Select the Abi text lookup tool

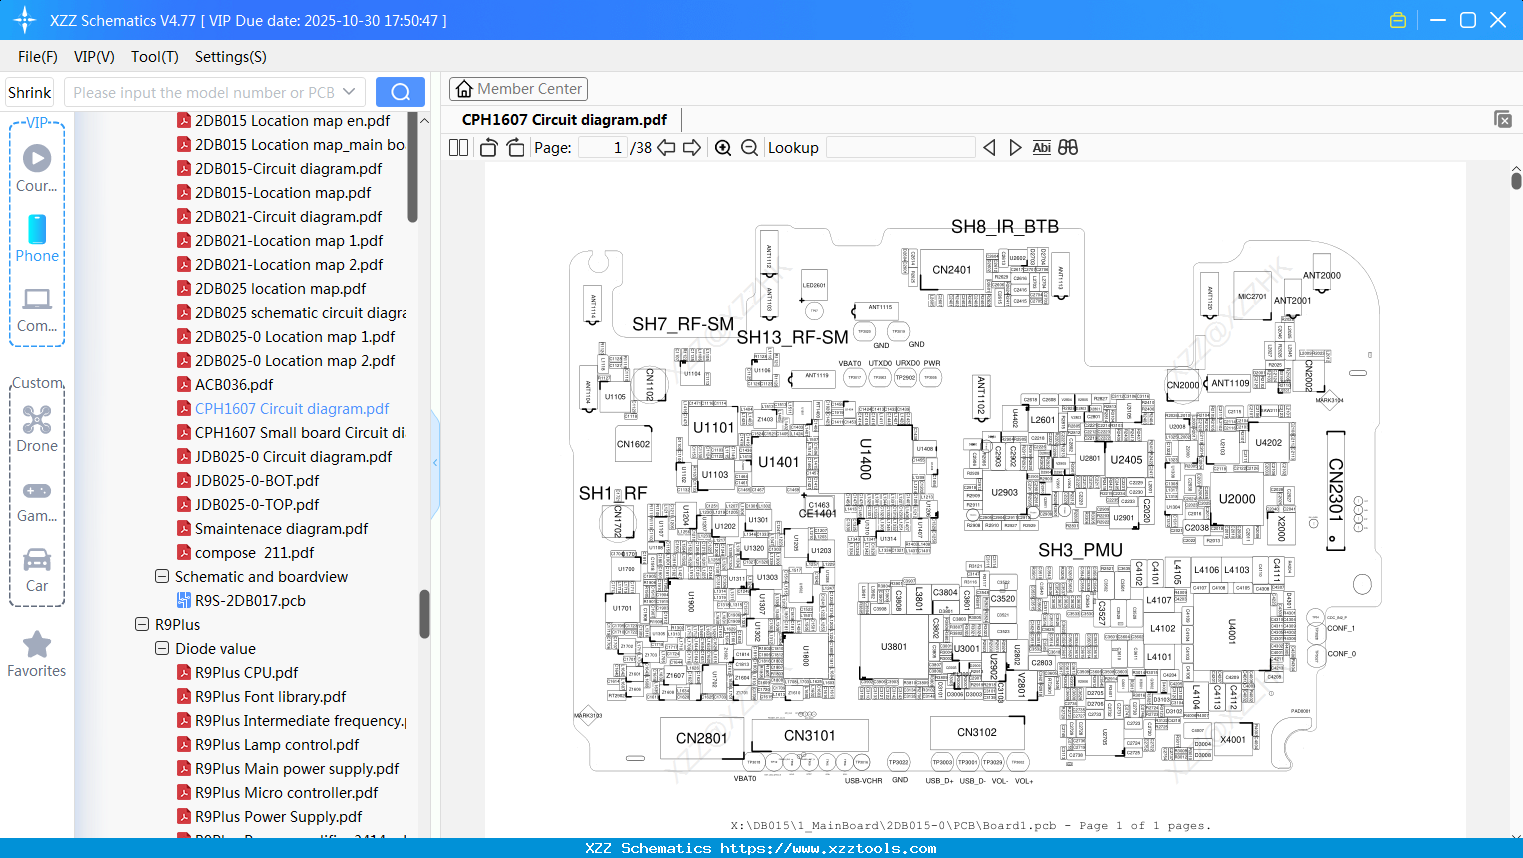[x=1042, y=147]
